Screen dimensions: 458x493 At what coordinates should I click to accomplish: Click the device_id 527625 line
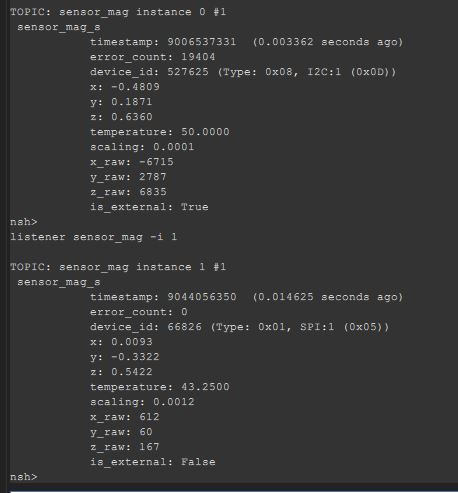click(x=243, y=72)
